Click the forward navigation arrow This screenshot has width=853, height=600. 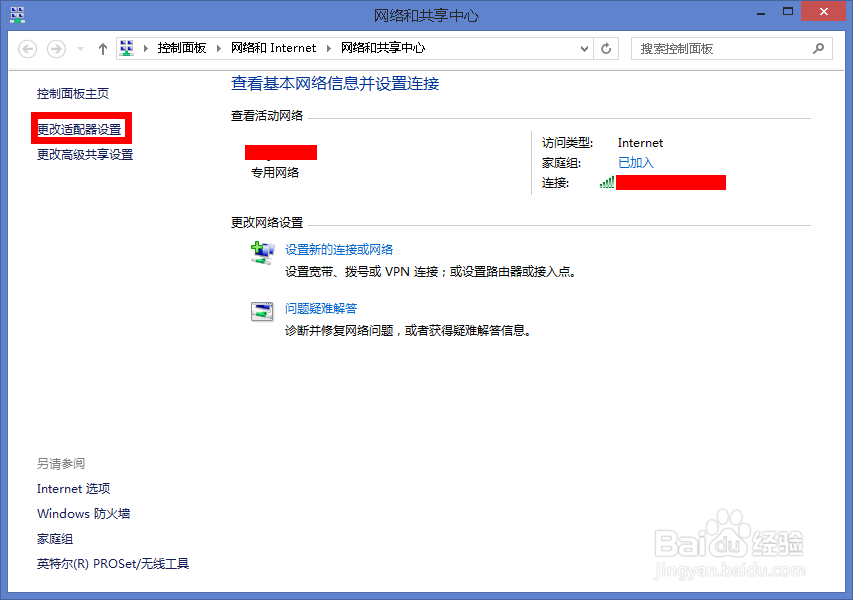click(x=55, y=48)
